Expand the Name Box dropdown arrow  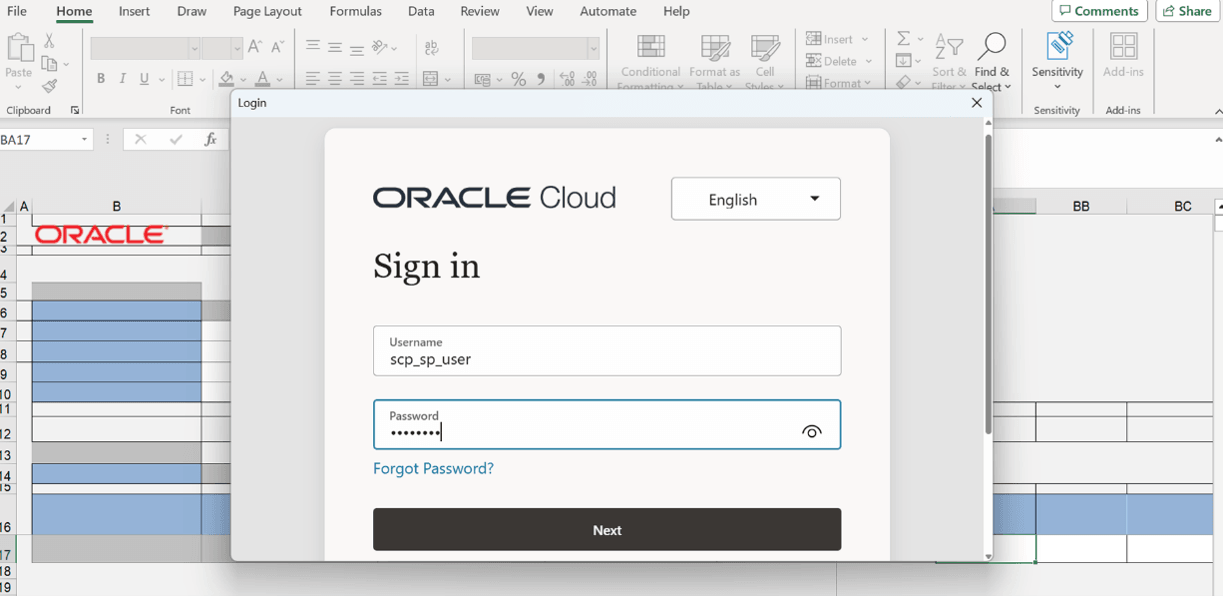point(85,140)
